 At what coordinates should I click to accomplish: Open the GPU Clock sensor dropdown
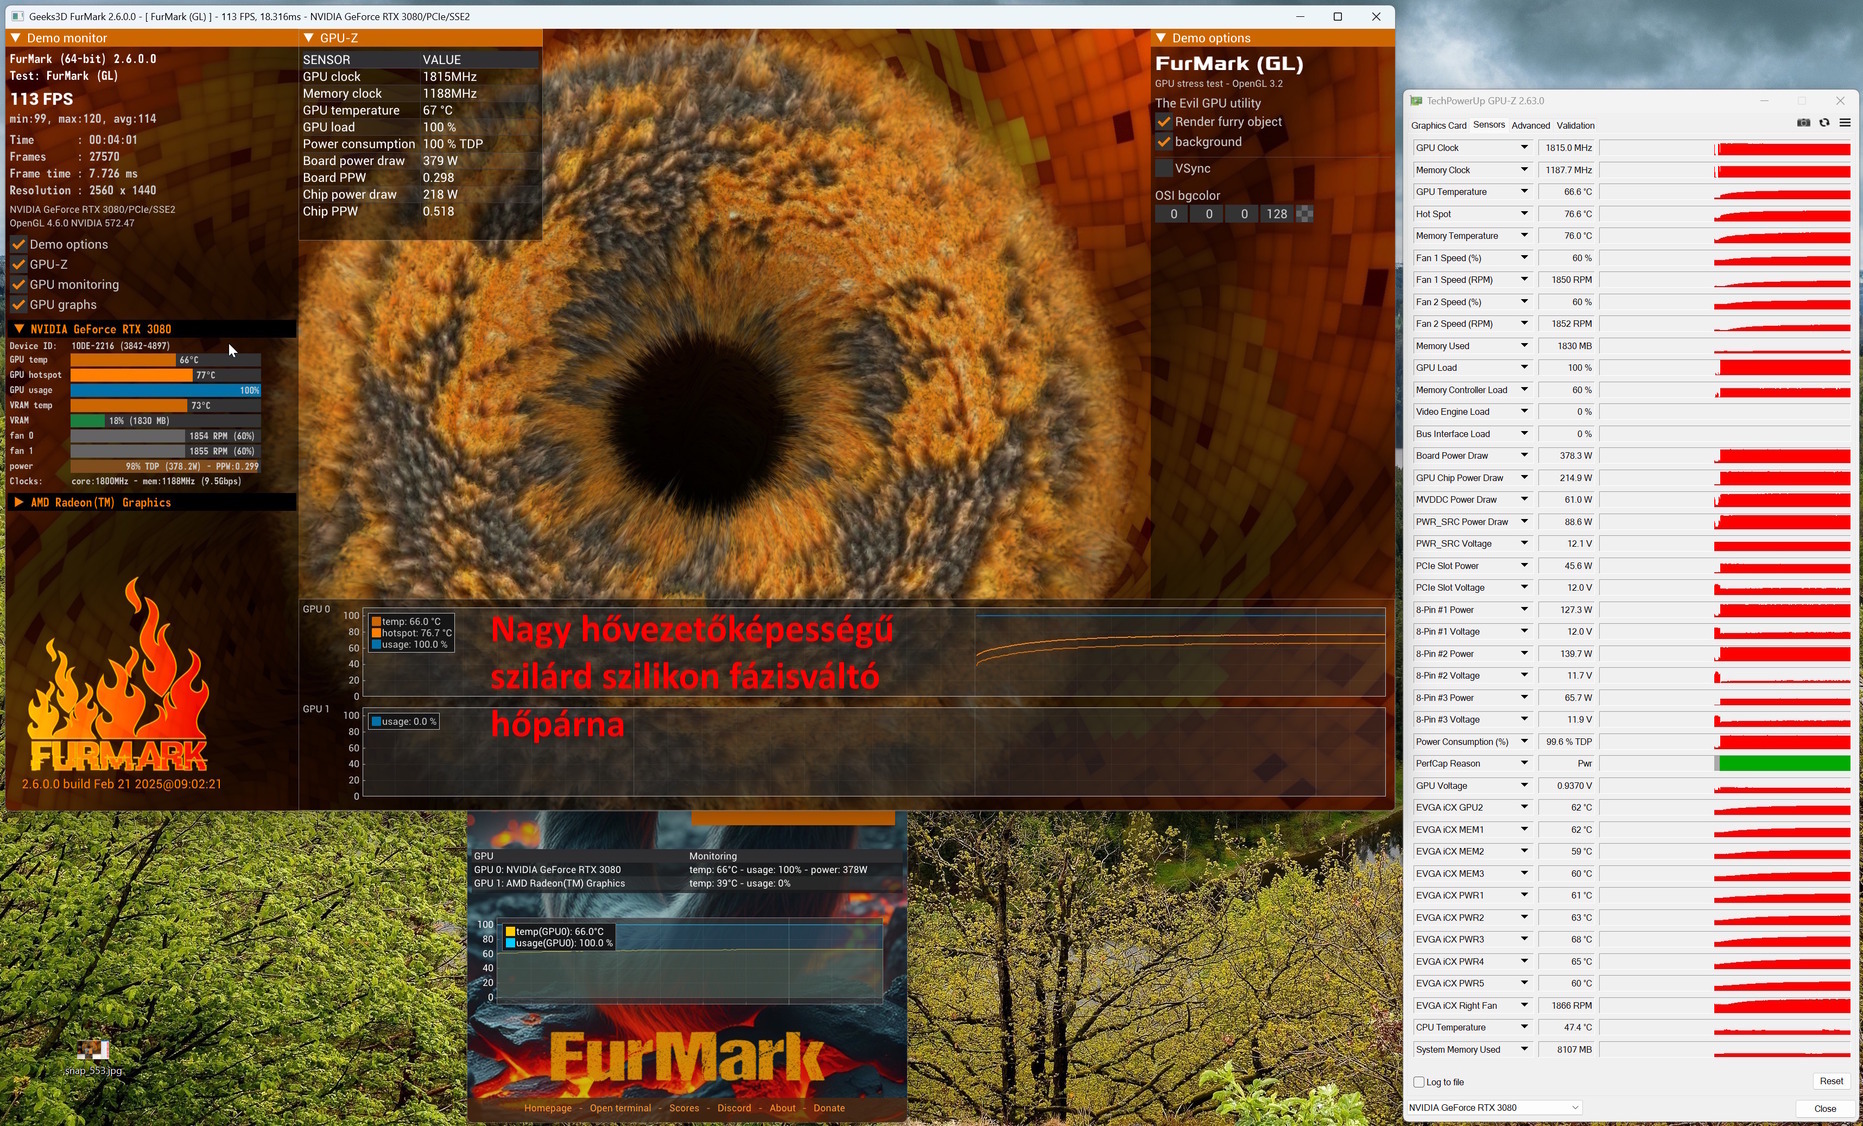click(x=1524, y=148)
